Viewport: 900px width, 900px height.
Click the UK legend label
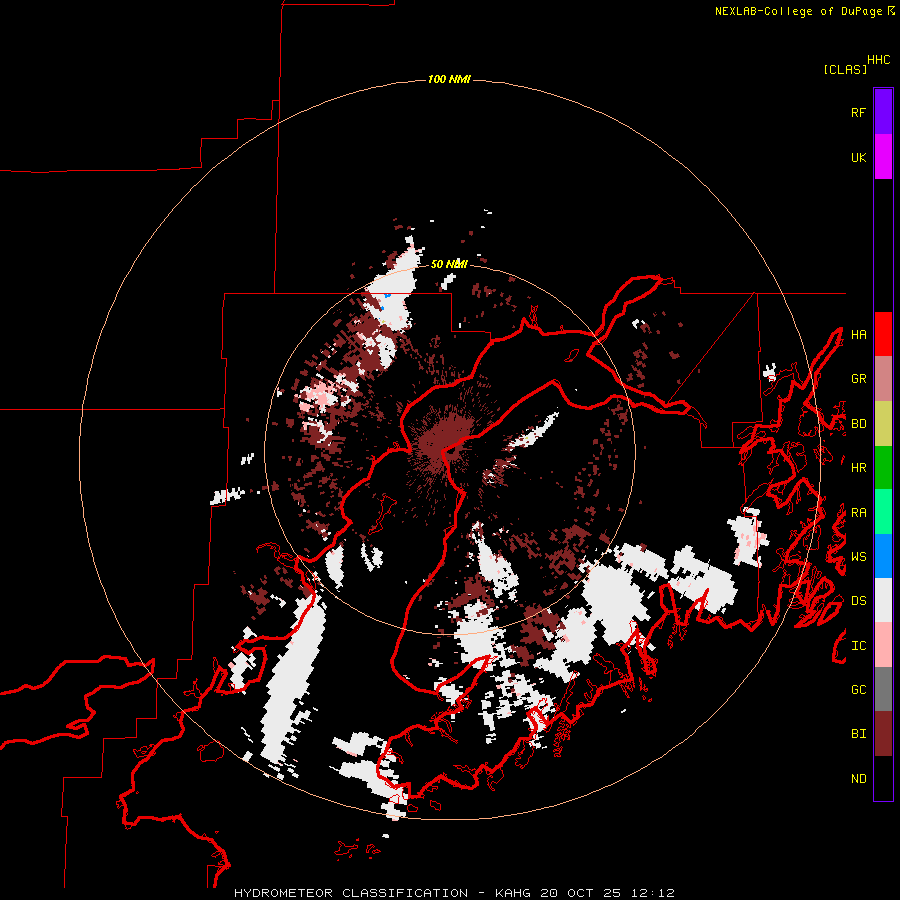[858, 157]
